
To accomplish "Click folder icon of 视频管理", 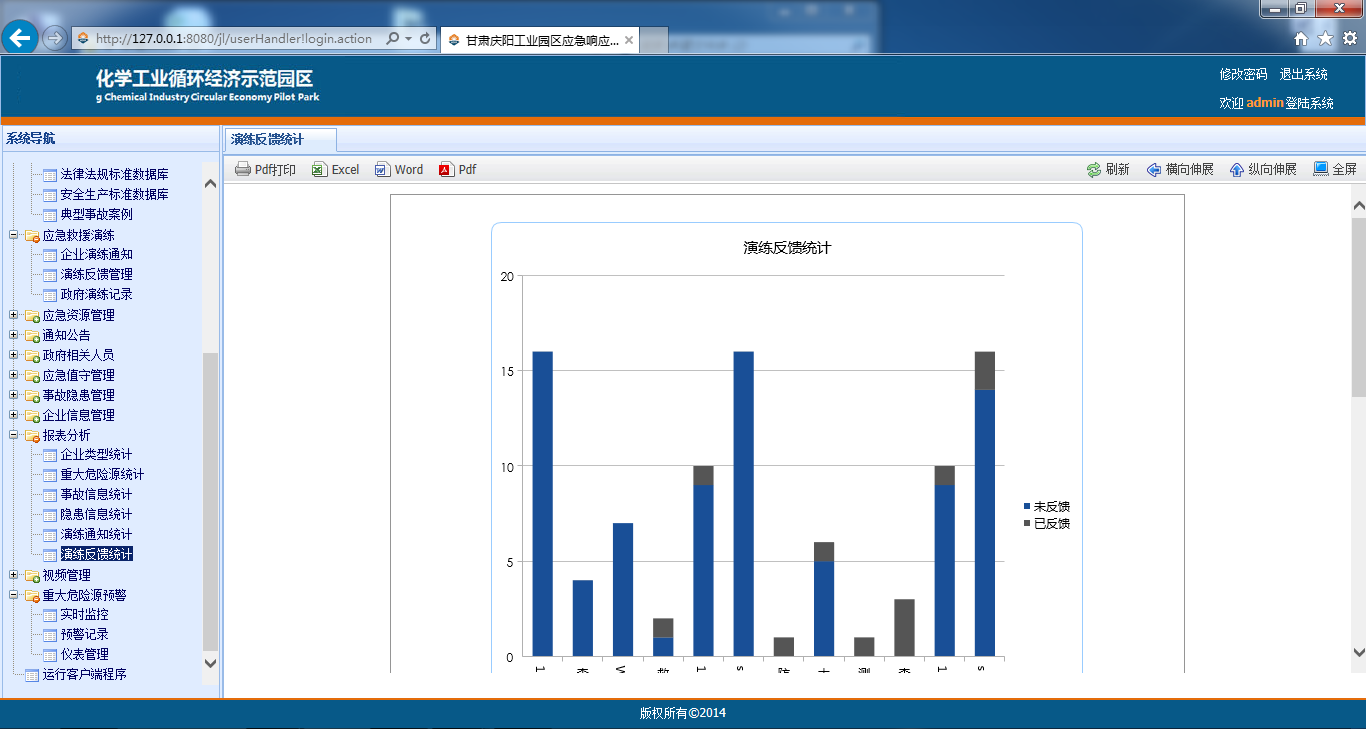I will [x=32, y=575].
